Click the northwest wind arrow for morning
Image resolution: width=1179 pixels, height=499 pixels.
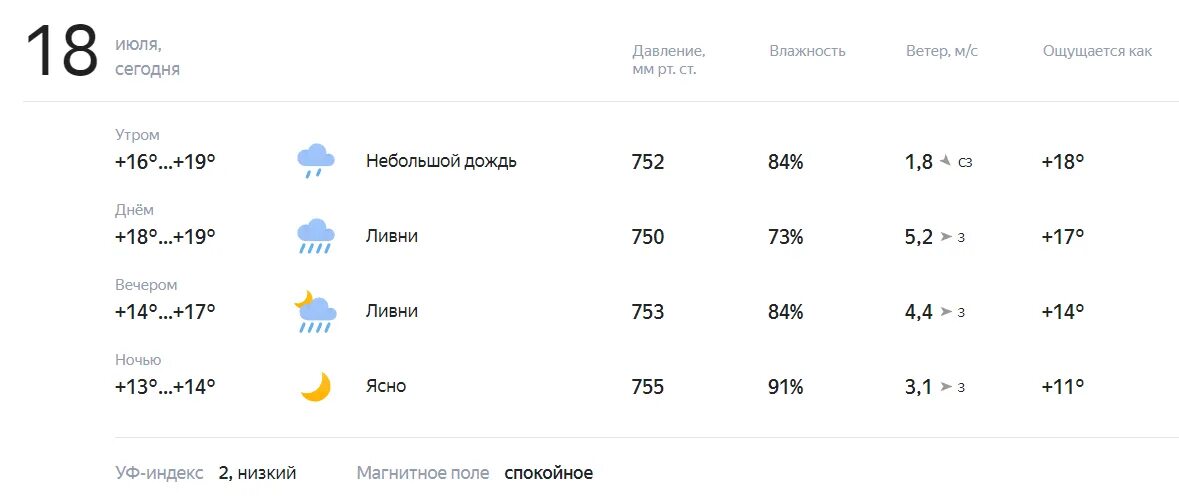click(x=946, y=161)
